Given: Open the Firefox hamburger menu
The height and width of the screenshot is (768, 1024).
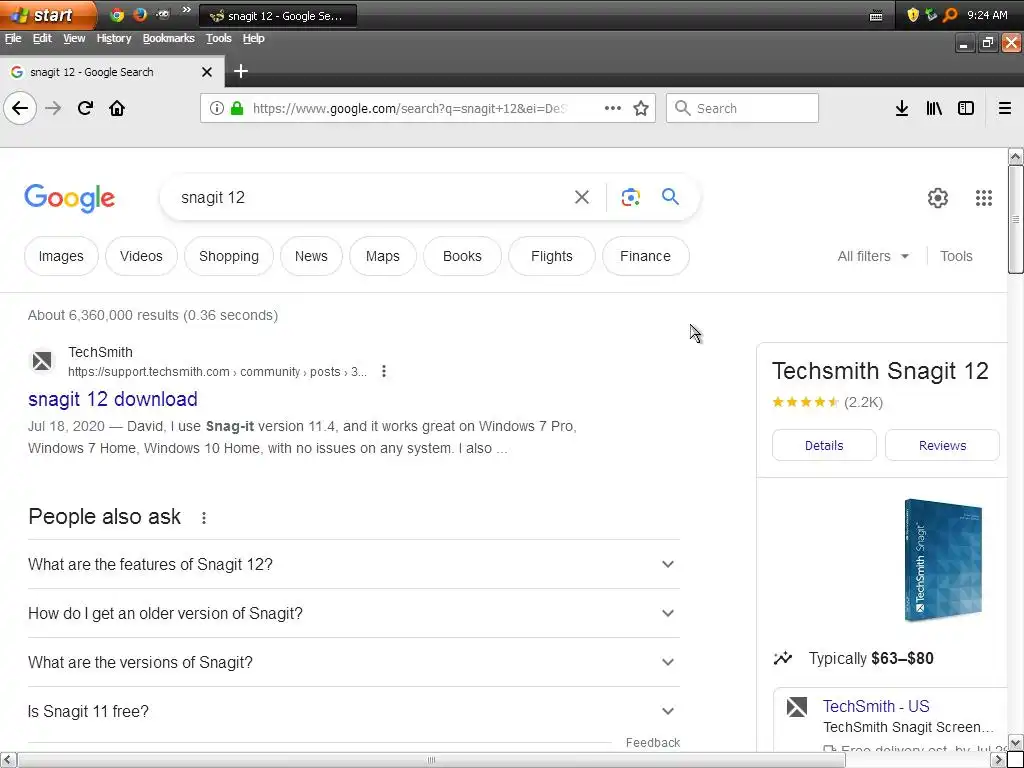Looking at the screenshot, I should [x=1005, y=108].
